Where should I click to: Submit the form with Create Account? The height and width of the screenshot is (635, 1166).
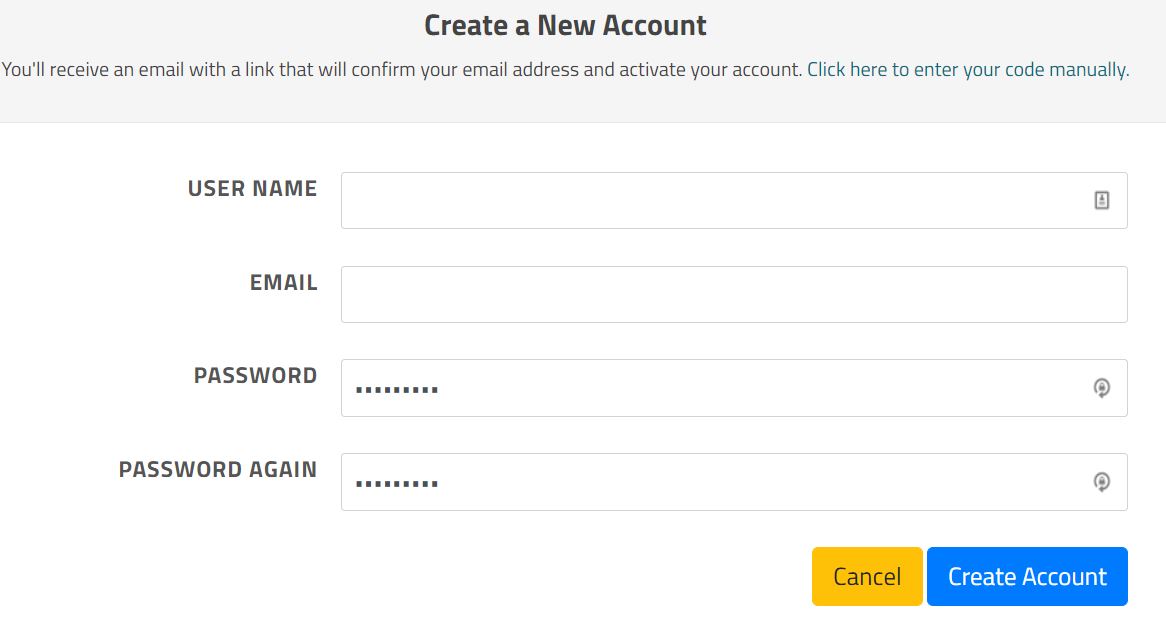pyautogui.click(x=1027, y=576)
